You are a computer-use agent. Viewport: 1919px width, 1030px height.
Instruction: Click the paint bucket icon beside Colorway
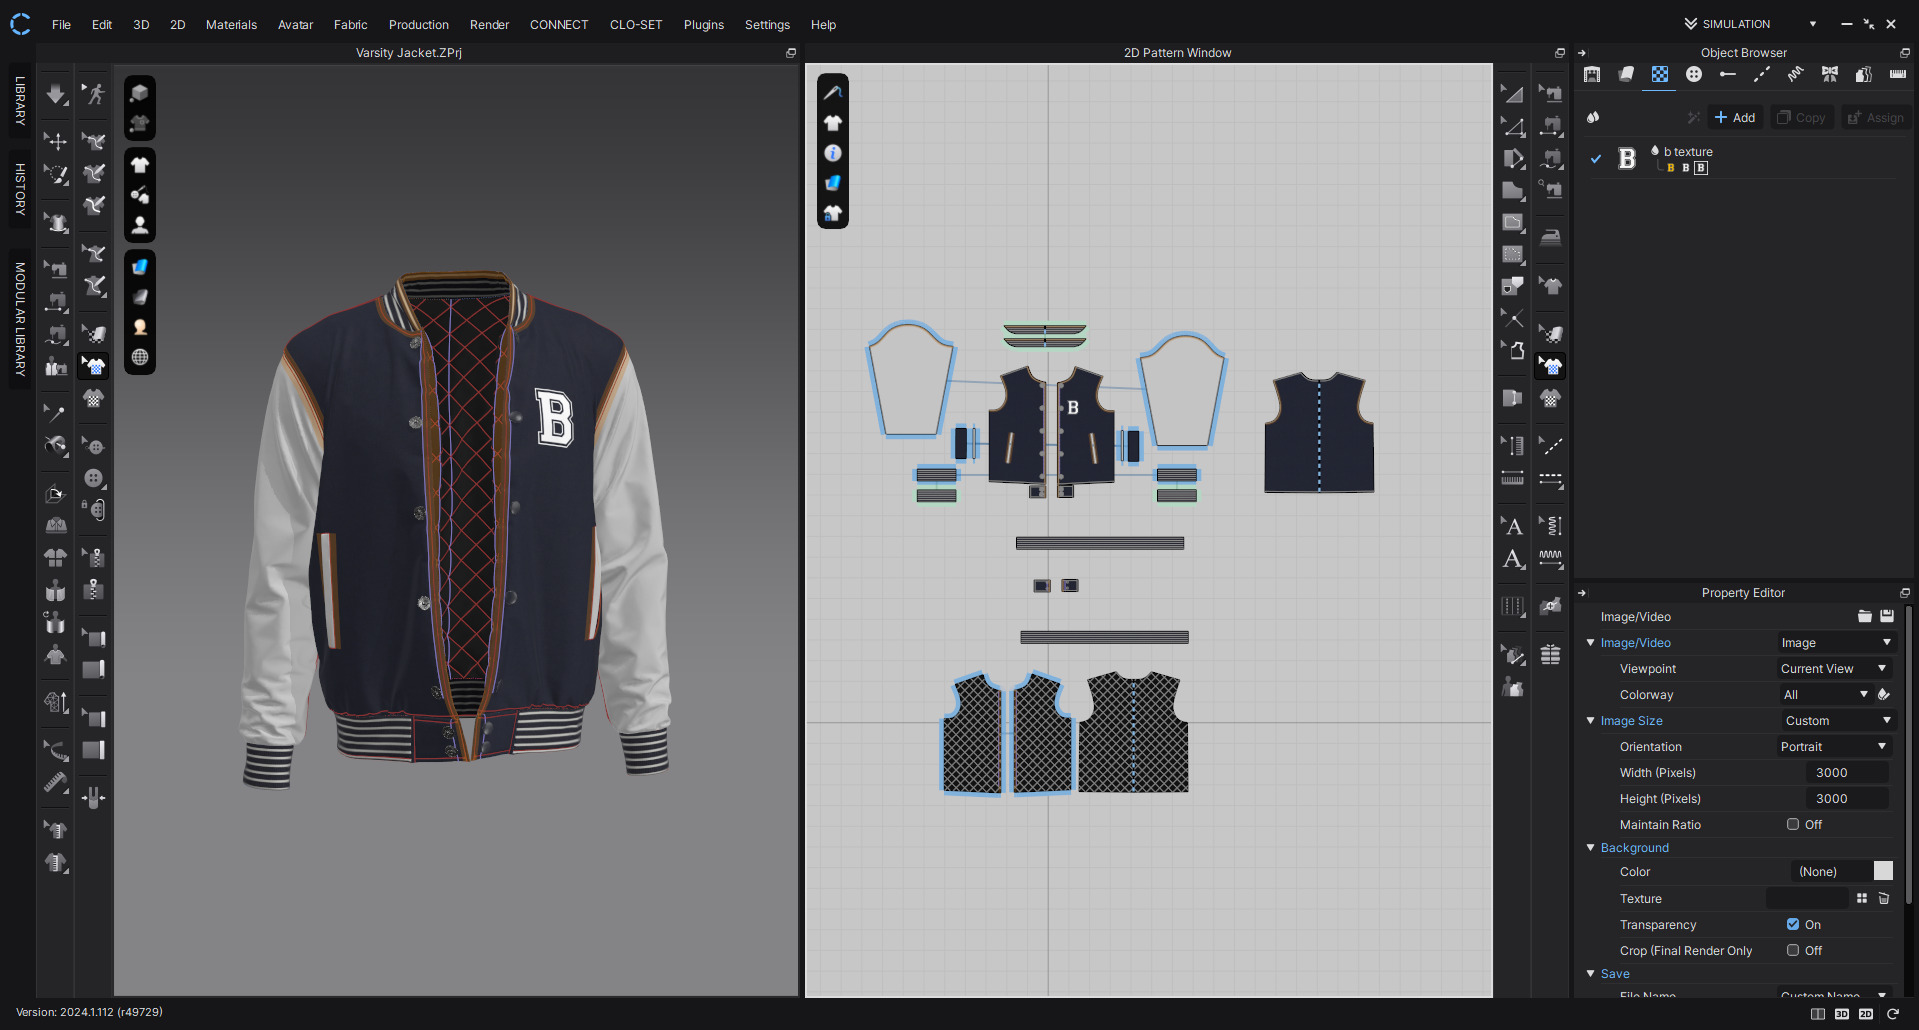click(1884, 694)
